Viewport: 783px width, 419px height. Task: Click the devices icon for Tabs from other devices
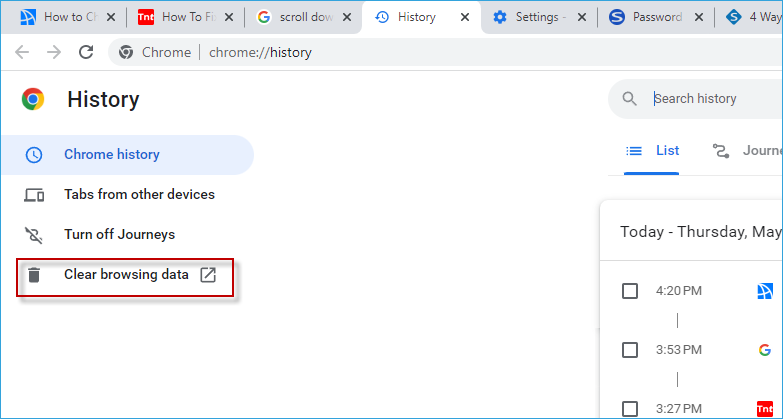[x=34, y=195]
